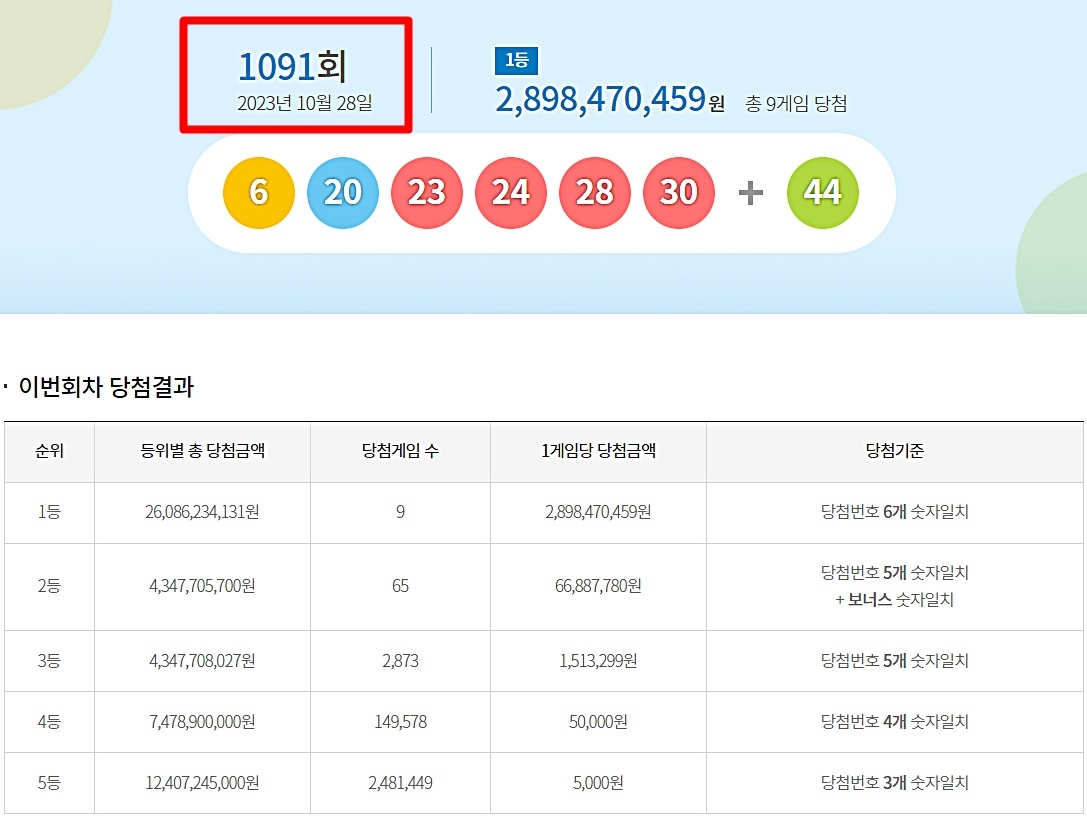Select per-game amount 50,000원
The height and width of the screenshot is (818, 1087).
click(598, 722)
